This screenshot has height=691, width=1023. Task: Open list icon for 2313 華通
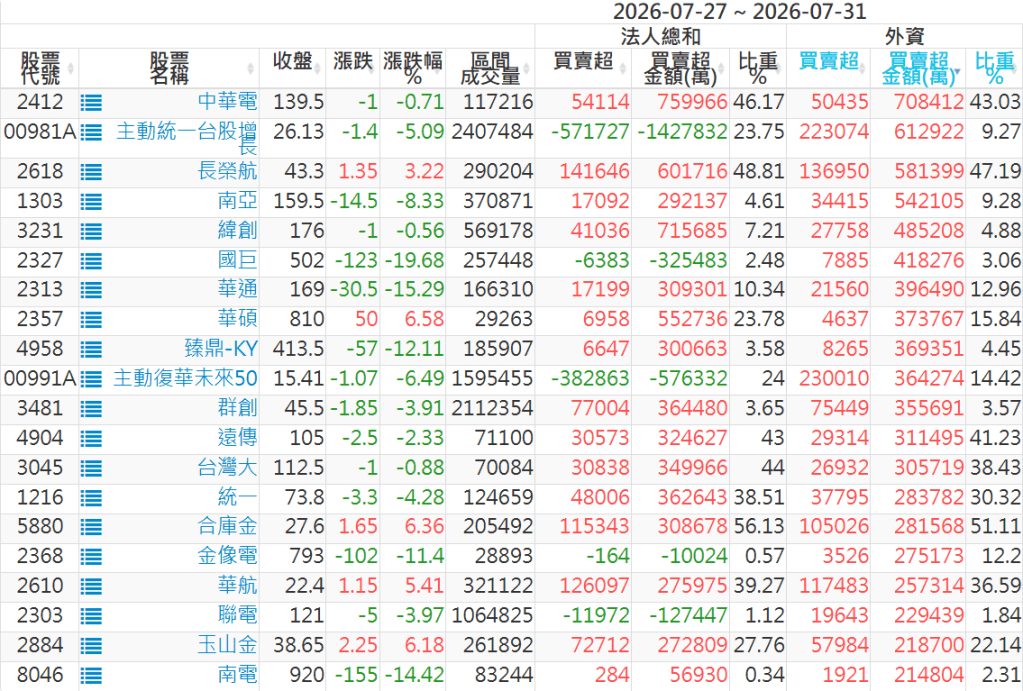click(x=91, y=290)
